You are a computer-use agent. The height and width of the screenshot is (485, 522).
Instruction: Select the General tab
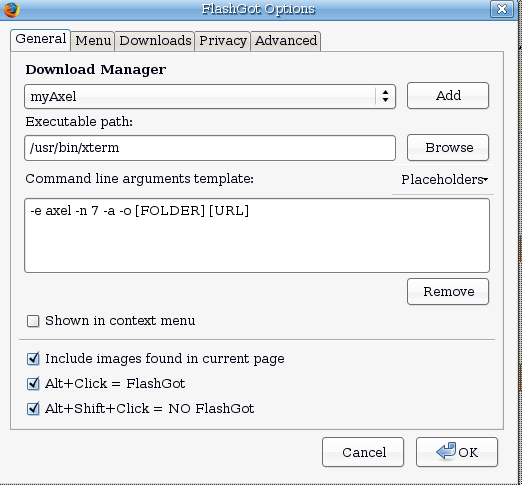[x=40, y=40]
